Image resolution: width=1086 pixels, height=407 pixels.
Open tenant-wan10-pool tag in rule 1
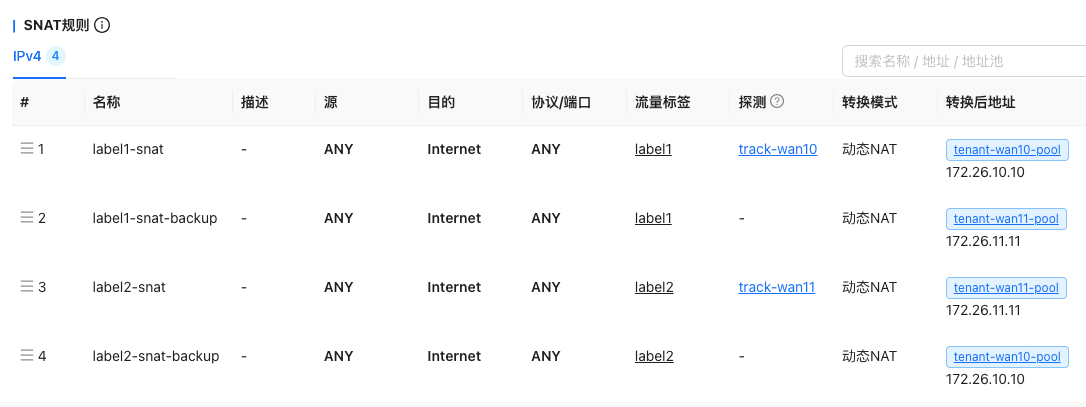click(1006, 150)
